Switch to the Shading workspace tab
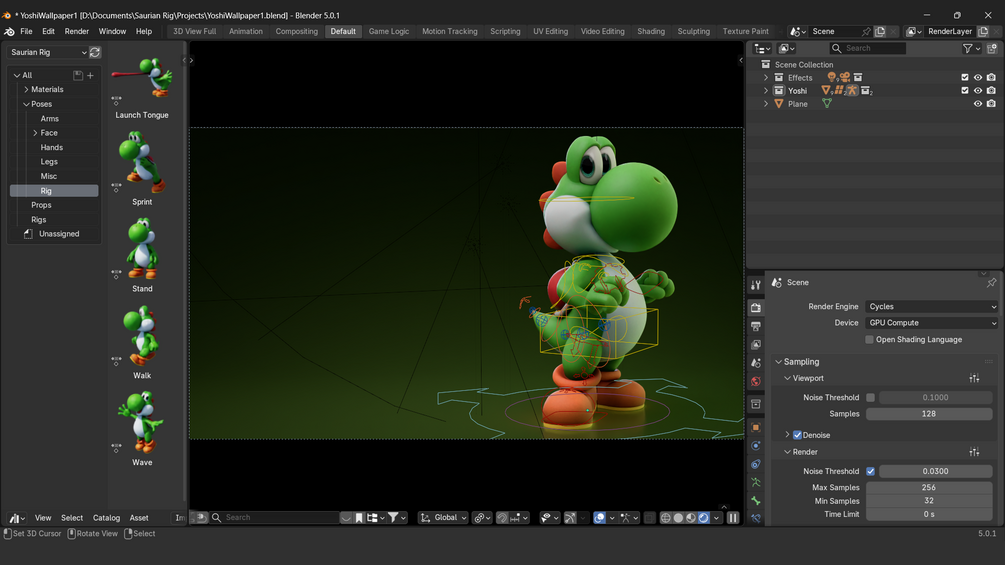This screenshot has height=565, width=1005. 651,31
